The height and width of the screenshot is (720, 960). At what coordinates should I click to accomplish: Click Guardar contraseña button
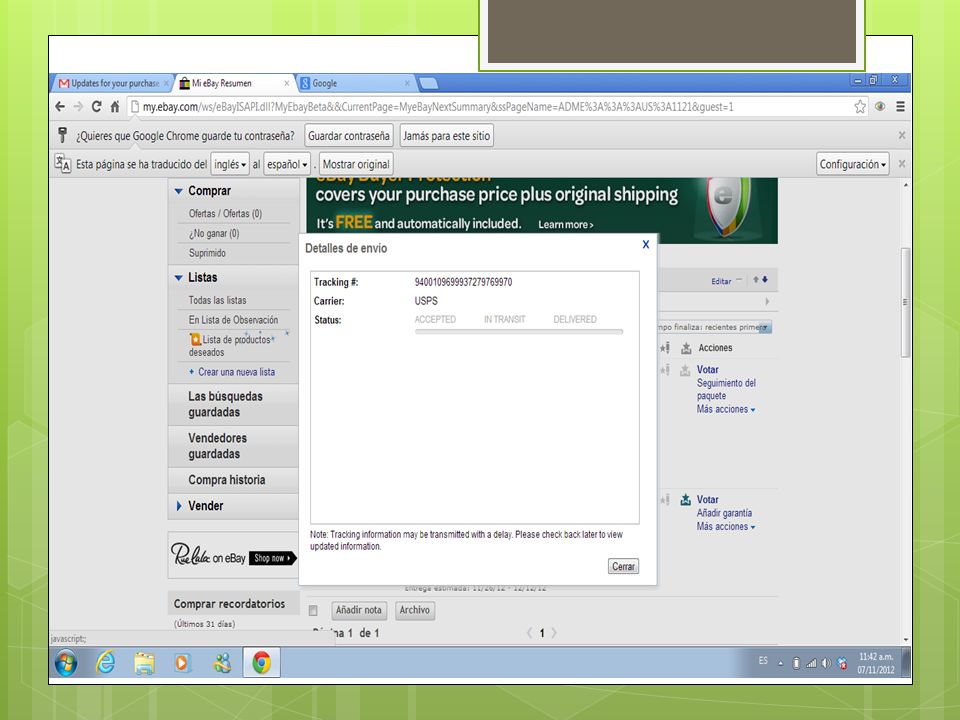click(x=348, y=135)
